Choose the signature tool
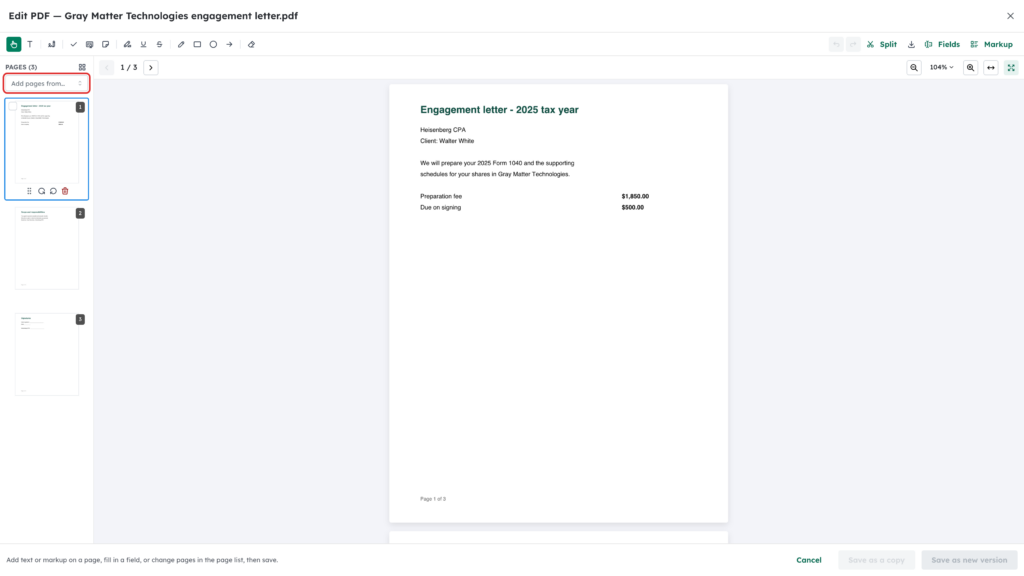This screenshot has width=1024, height=576. coord(52,44)
